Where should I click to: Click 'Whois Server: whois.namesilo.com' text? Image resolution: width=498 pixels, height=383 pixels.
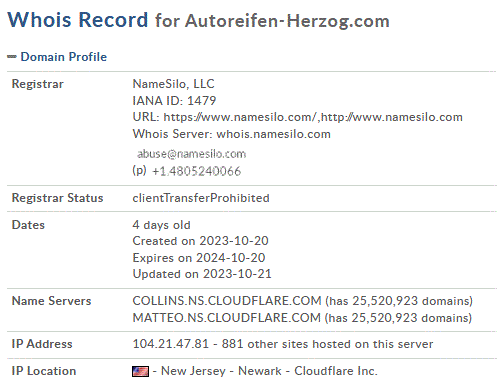tap(231, 134)
